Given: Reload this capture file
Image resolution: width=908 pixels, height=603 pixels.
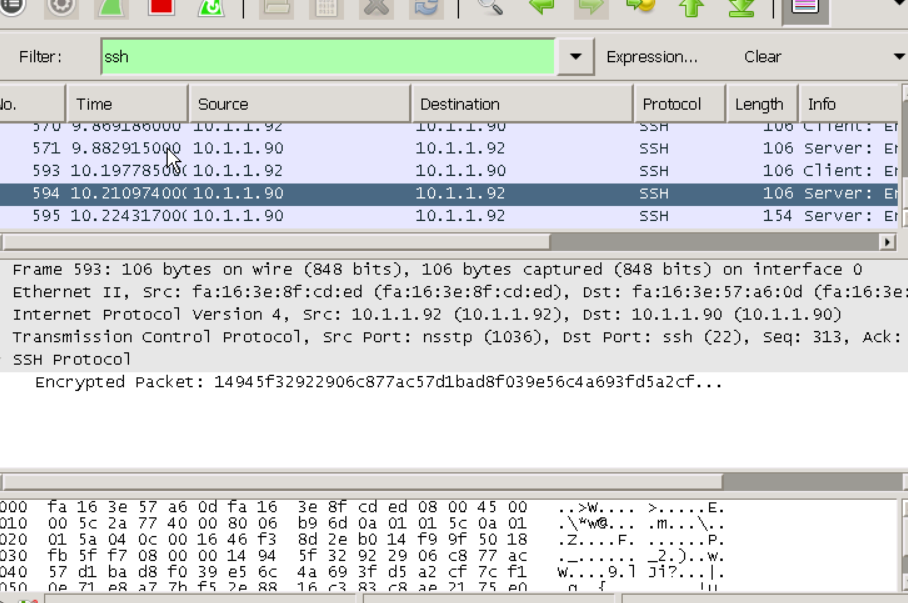Looking at the screenshot, I should coord(426,6).
